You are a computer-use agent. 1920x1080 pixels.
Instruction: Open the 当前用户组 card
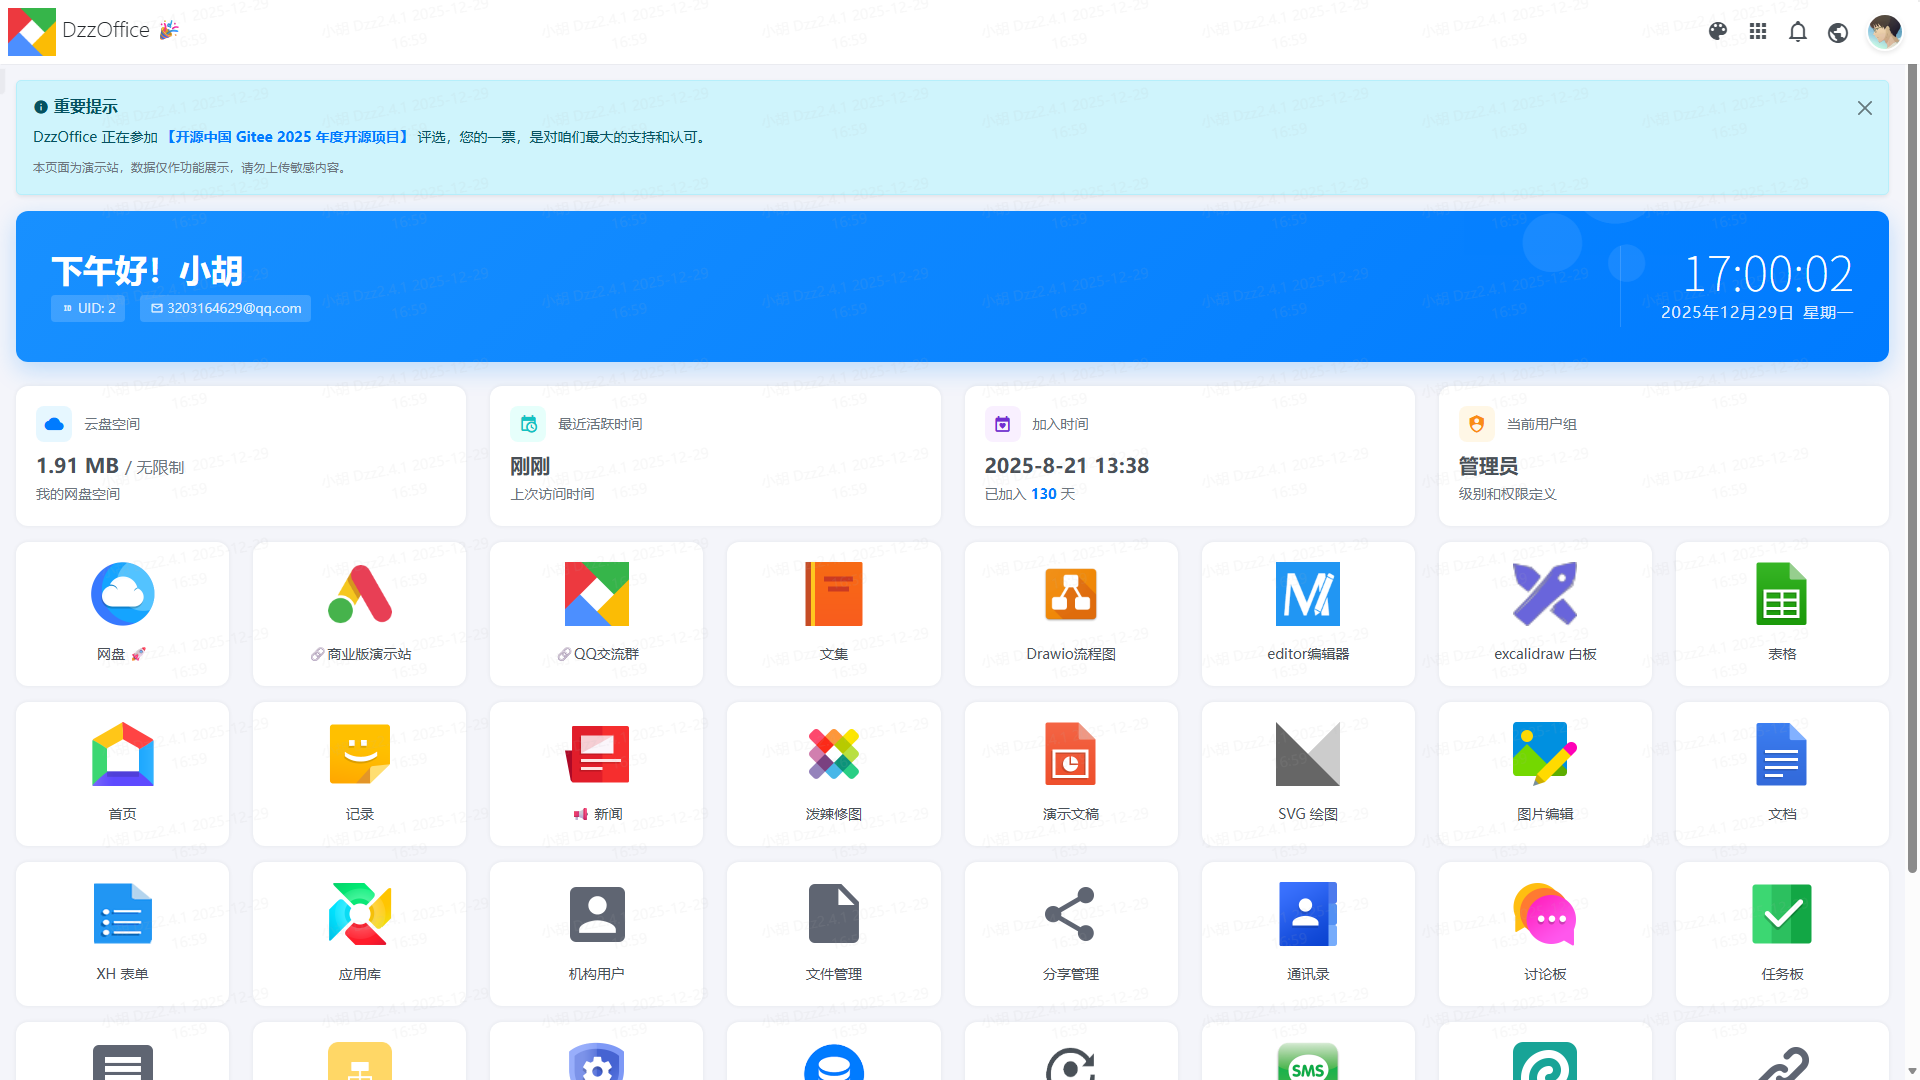point(1664,456)
